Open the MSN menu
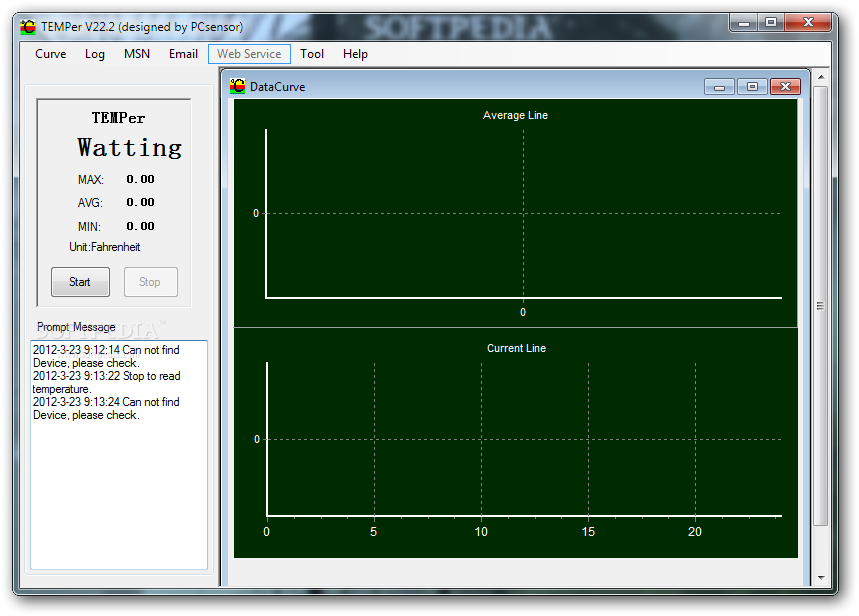 [137, 54]
